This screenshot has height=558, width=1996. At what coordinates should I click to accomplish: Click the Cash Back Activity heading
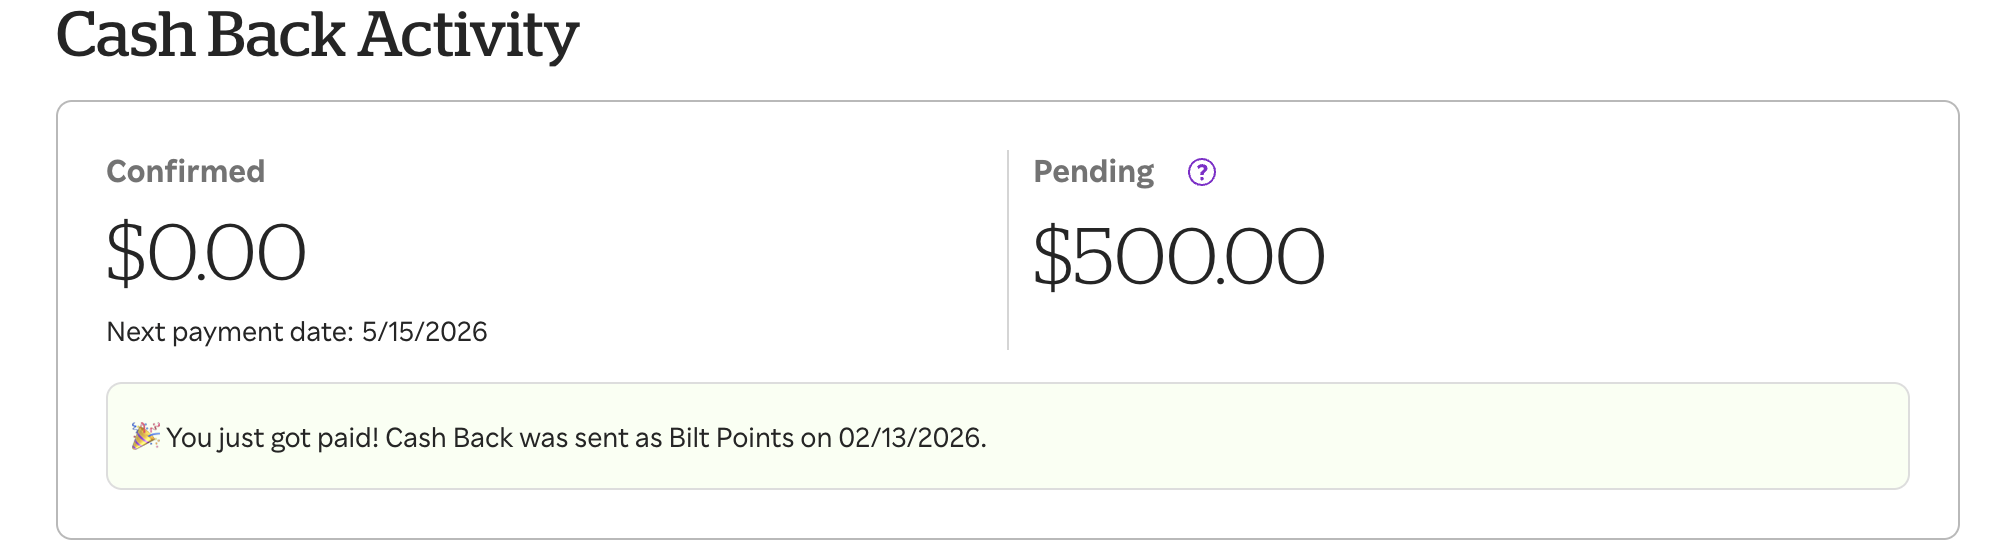click(x=317, y=36)
